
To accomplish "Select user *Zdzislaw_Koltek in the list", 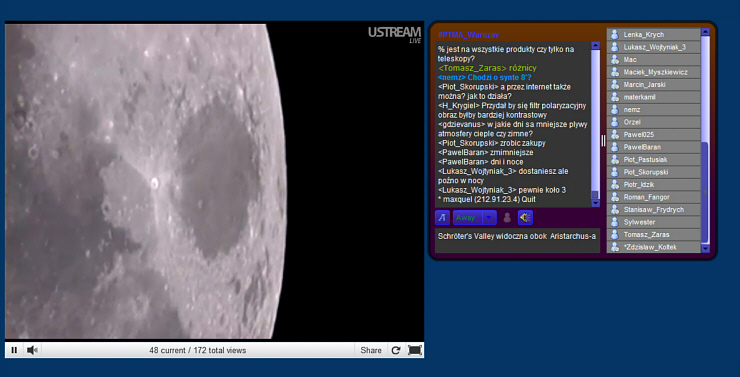I will (x=654, y=247).
